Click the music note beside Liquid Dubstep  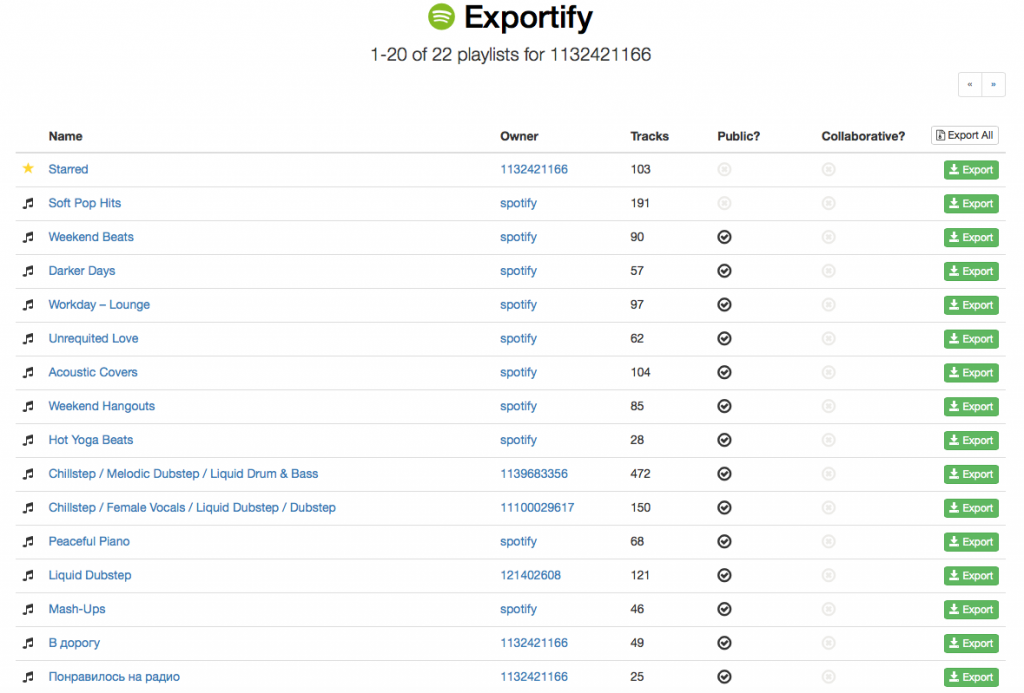pos(28,576)
